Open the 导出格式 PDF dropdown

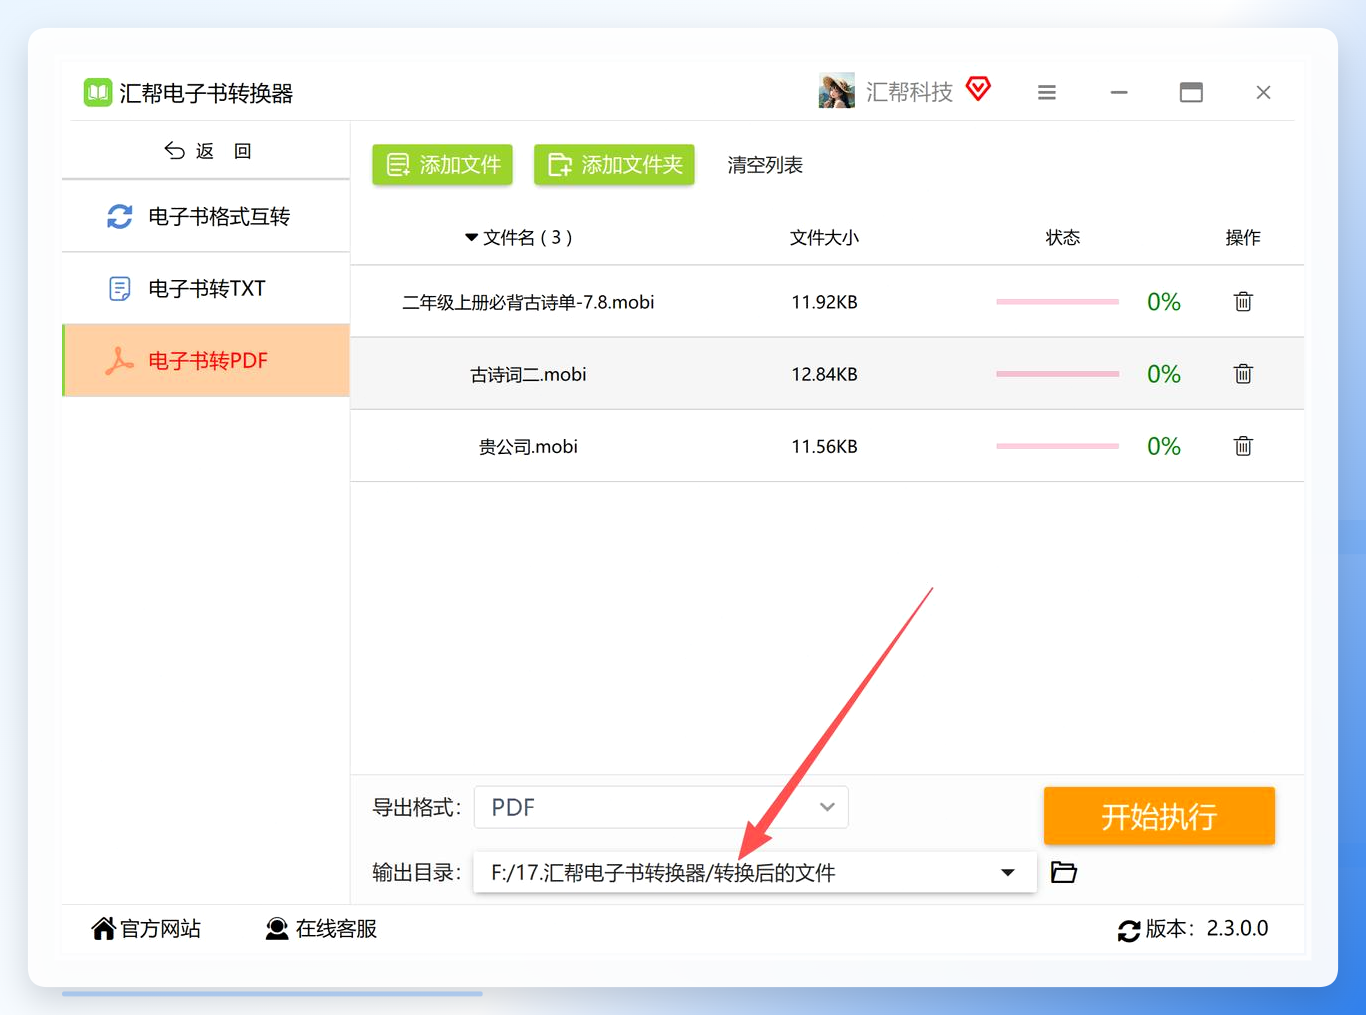click(x=661, y=807)
